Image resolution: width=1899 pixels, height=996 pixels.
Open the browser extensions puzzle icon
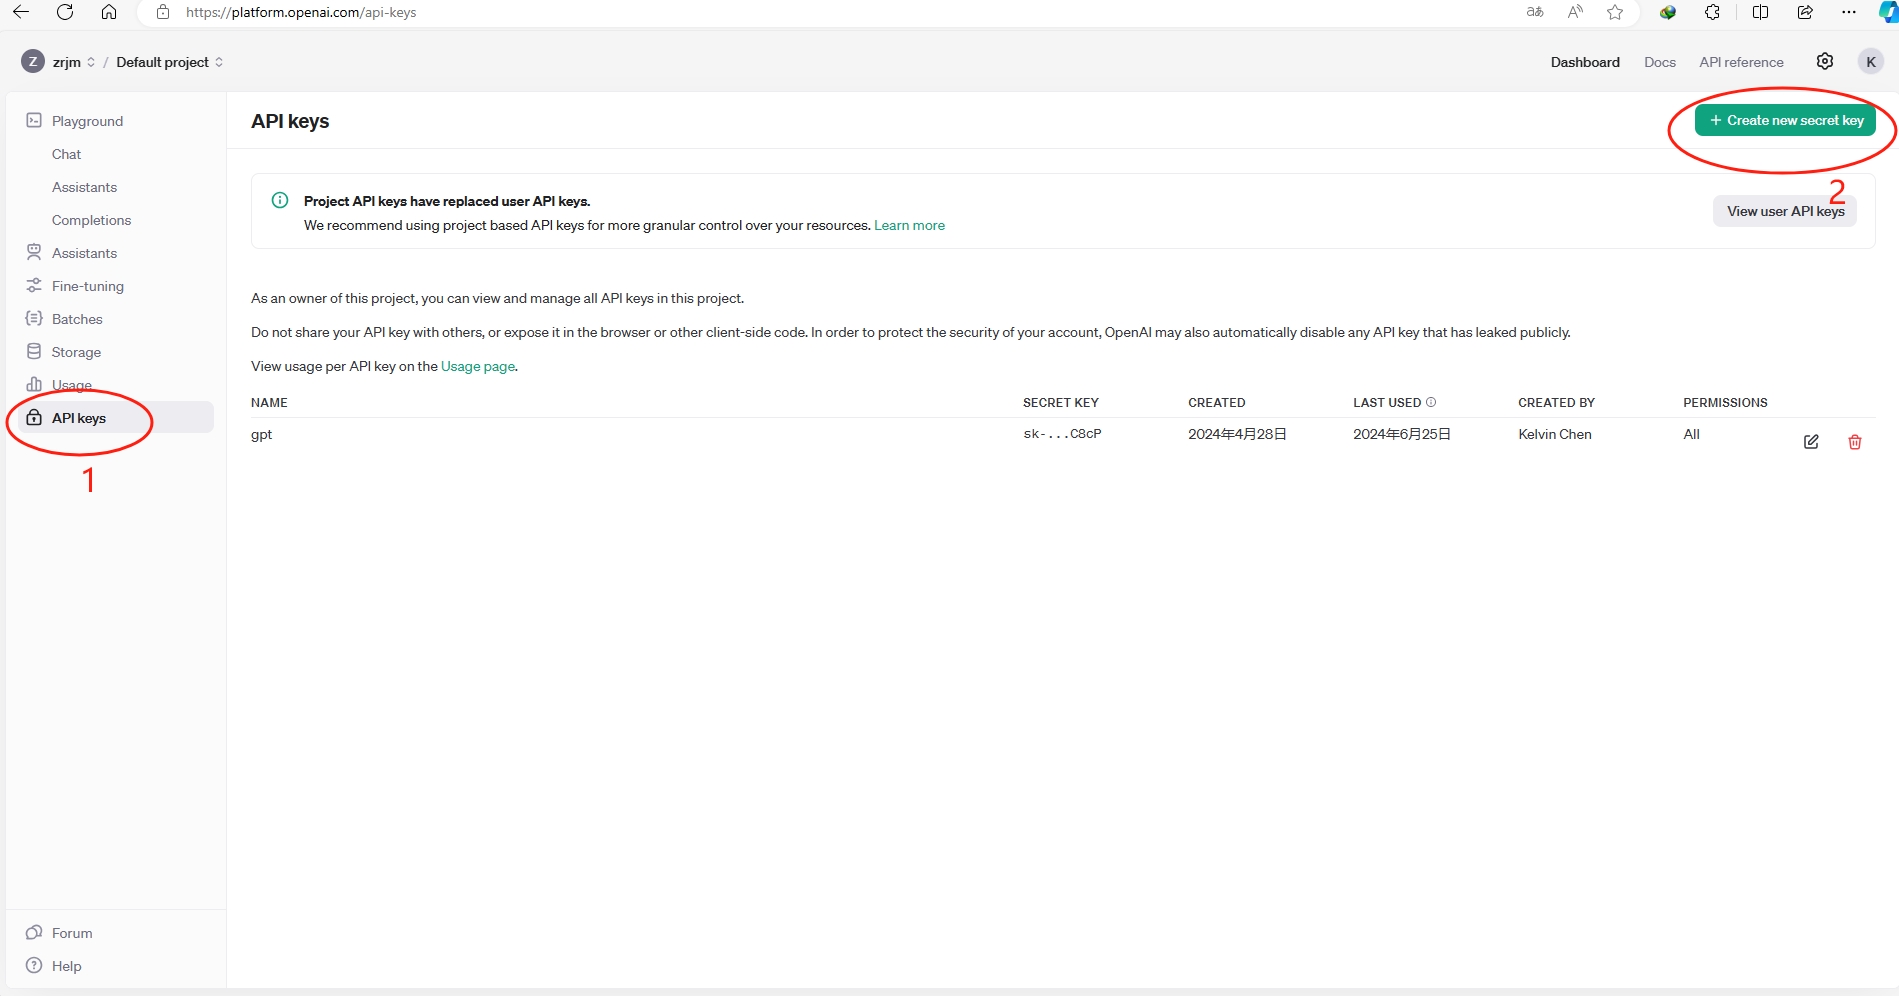(x=1713, y=12)
